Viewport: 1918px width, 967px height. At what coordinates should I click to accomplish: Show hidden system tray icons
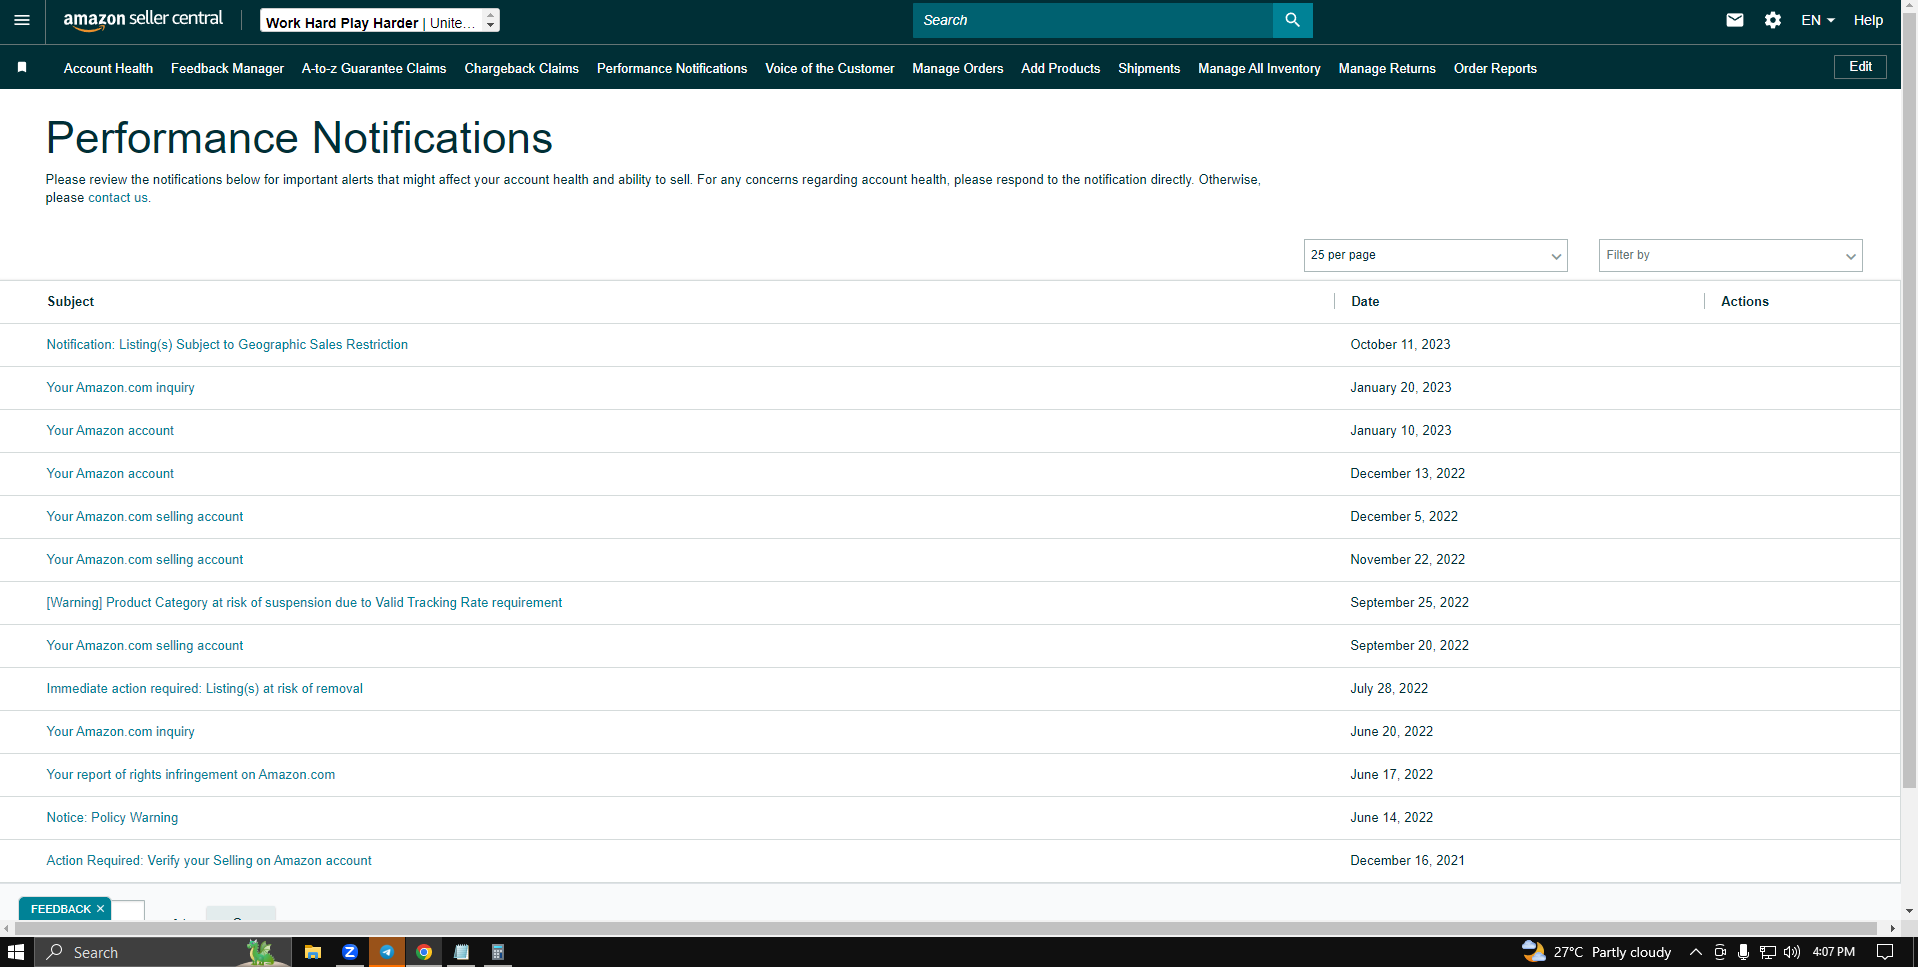point(1695,952)
